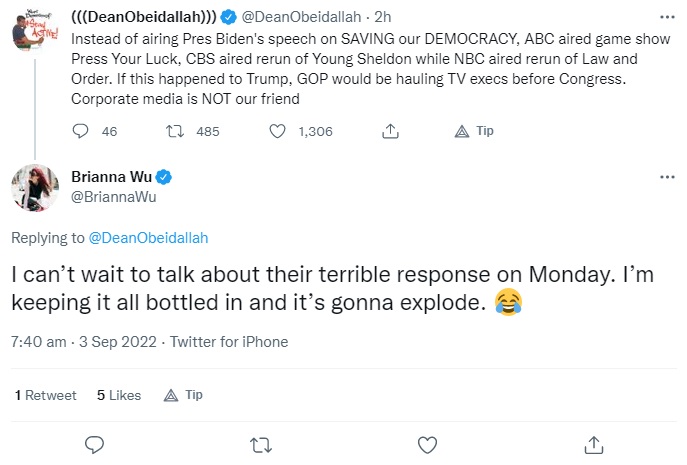
Task: Open more options on Brianna Wu's tweet
Action: pos(667,177)
